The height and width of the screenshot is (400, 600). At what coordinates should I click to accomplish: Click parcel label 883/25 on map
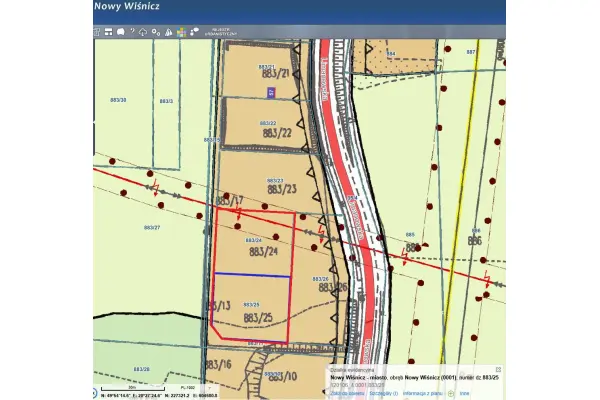(258, 318)
